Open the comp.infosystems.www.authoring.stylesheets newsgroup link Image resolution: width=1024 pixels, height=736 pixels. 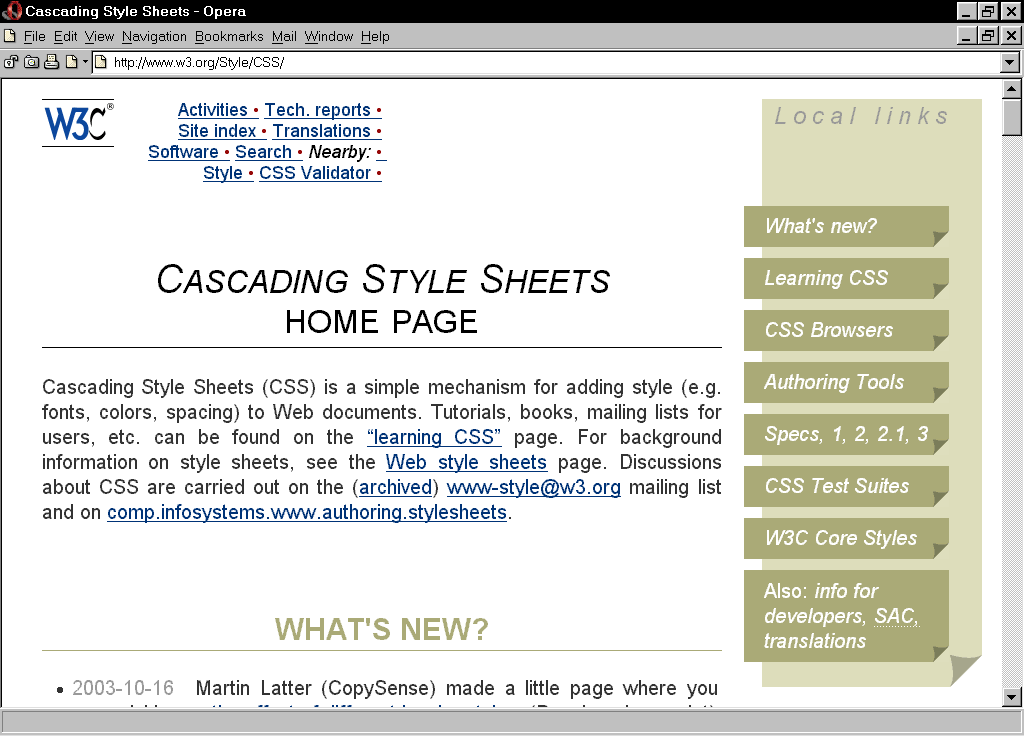click(307, 512)
